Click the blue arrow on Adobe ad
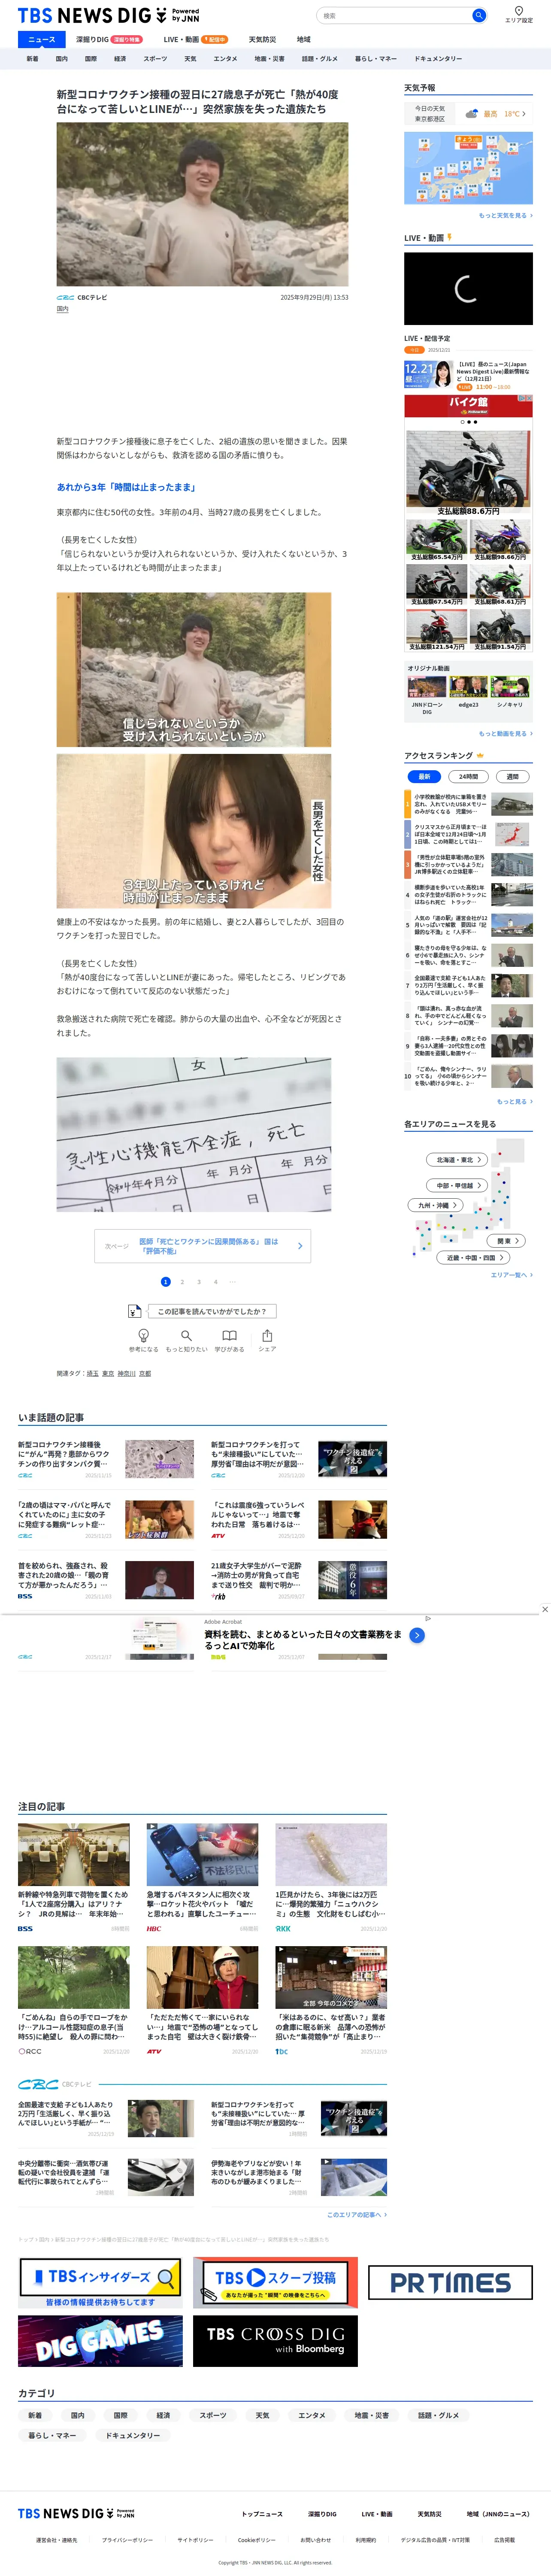The image size is (551, 2576). click(x=417, y=1635)
